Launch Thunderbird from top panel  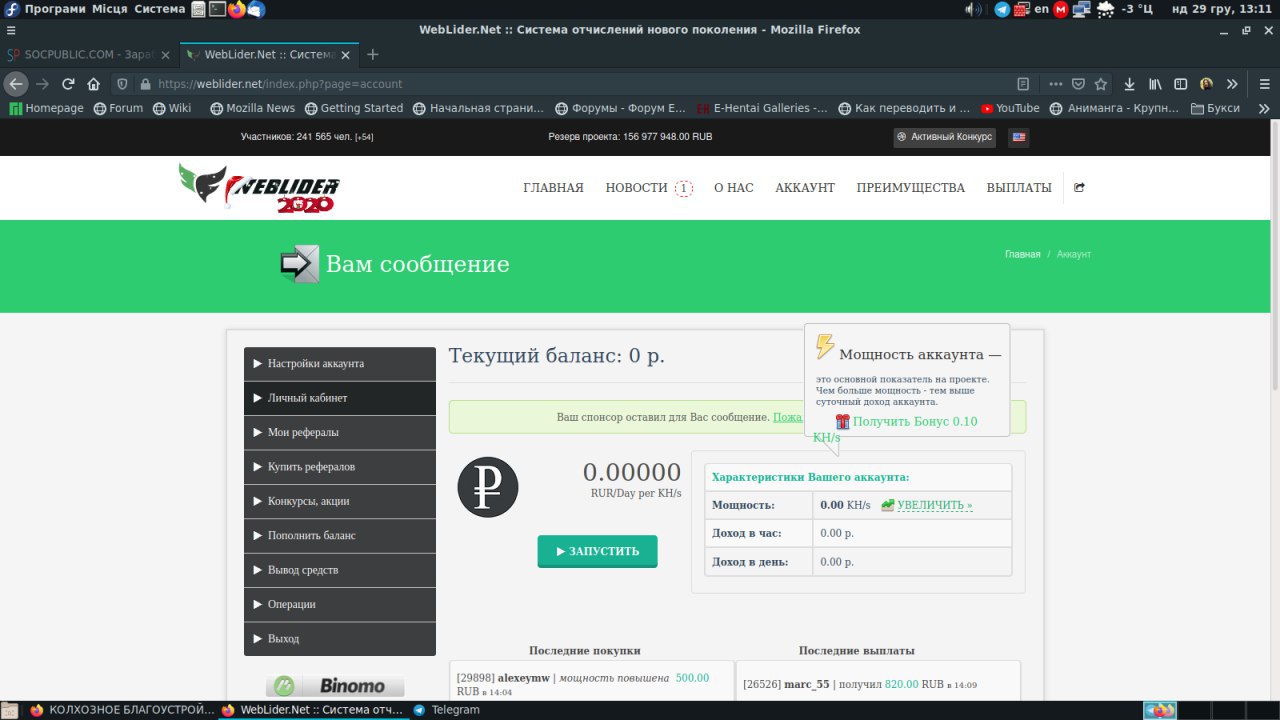pos(256,9)
